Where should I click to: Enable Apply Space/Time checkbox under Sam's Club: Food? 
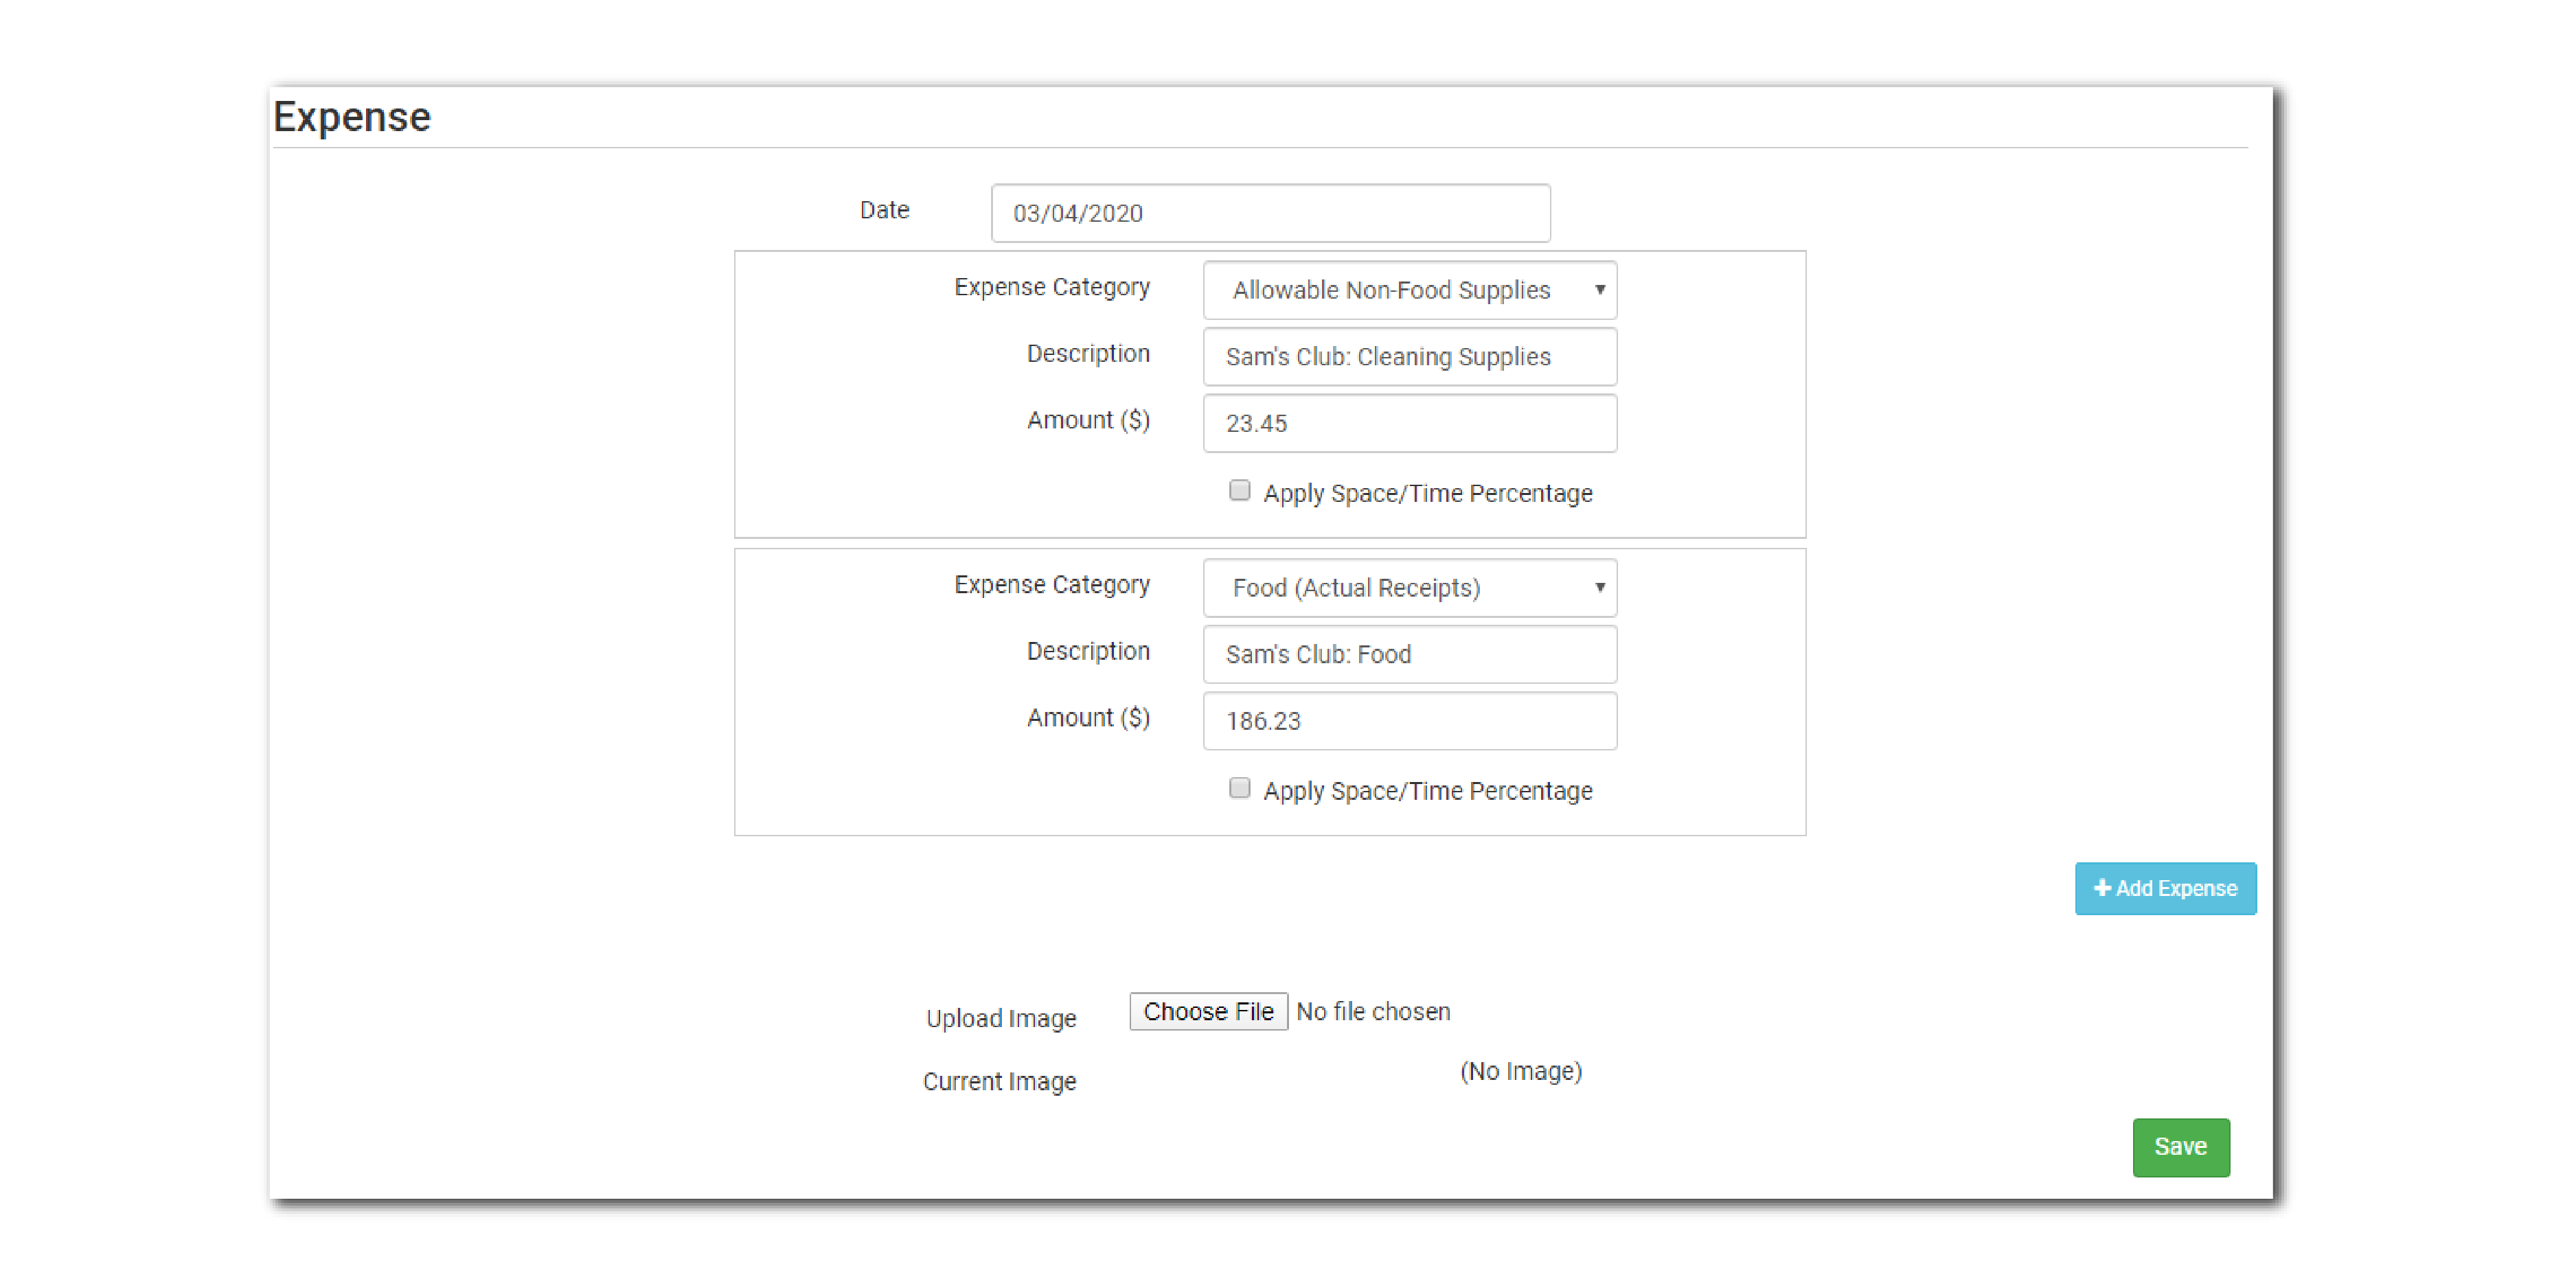click(1239, 789)
